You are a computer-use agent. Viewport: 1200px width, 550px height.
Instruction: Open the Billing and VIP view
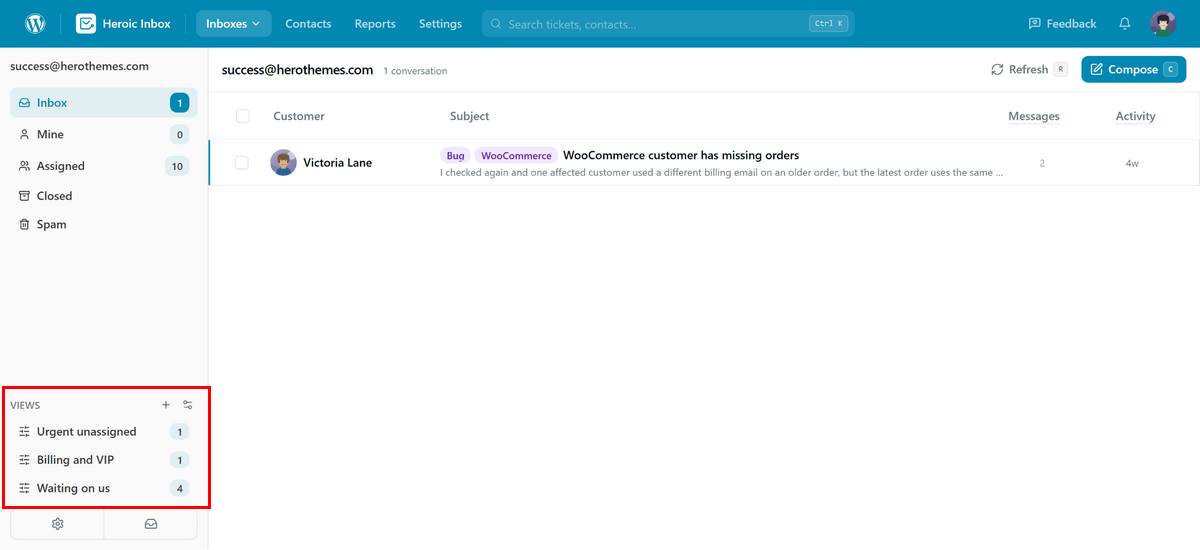pos(104,460)
